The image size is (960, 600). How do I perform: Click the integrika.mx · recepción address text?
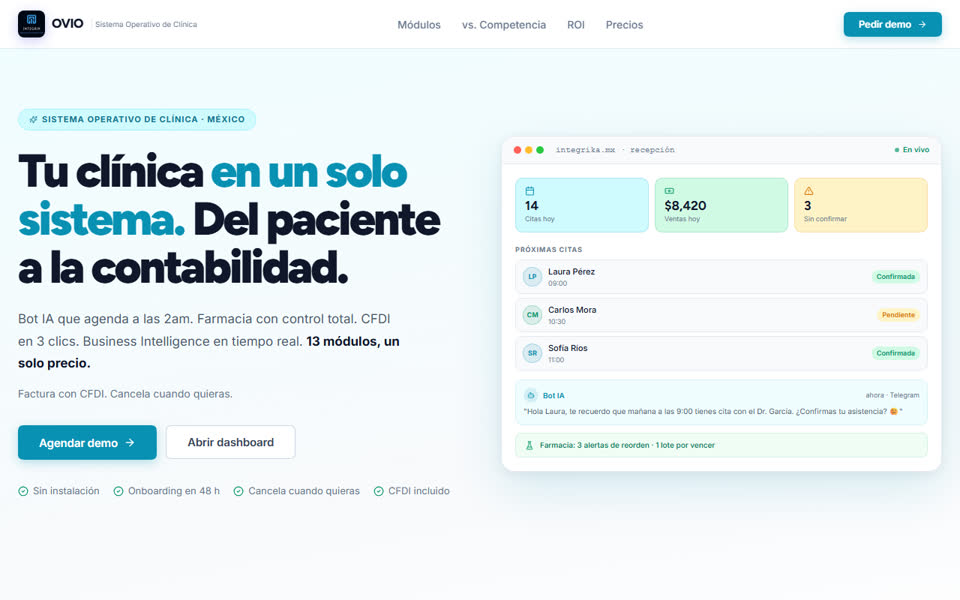tap(615, 150)
